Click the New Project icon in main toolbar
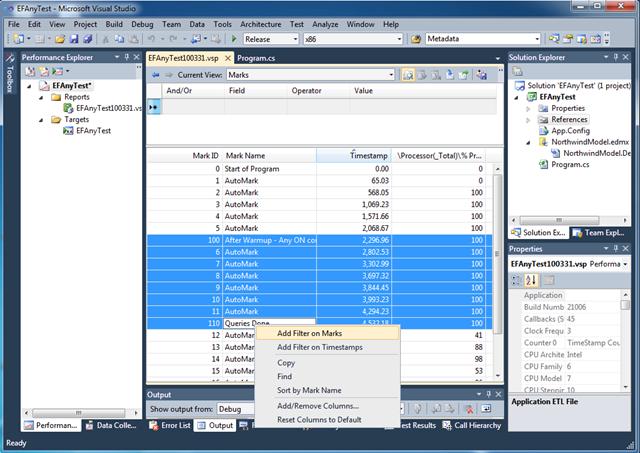This screenshot has height=453, width=640. coord(18,39)
